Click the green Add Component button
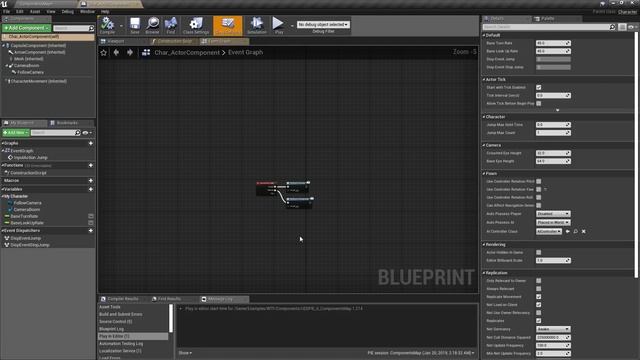This screenshot has height=360, width=640. tap(26, 28)
